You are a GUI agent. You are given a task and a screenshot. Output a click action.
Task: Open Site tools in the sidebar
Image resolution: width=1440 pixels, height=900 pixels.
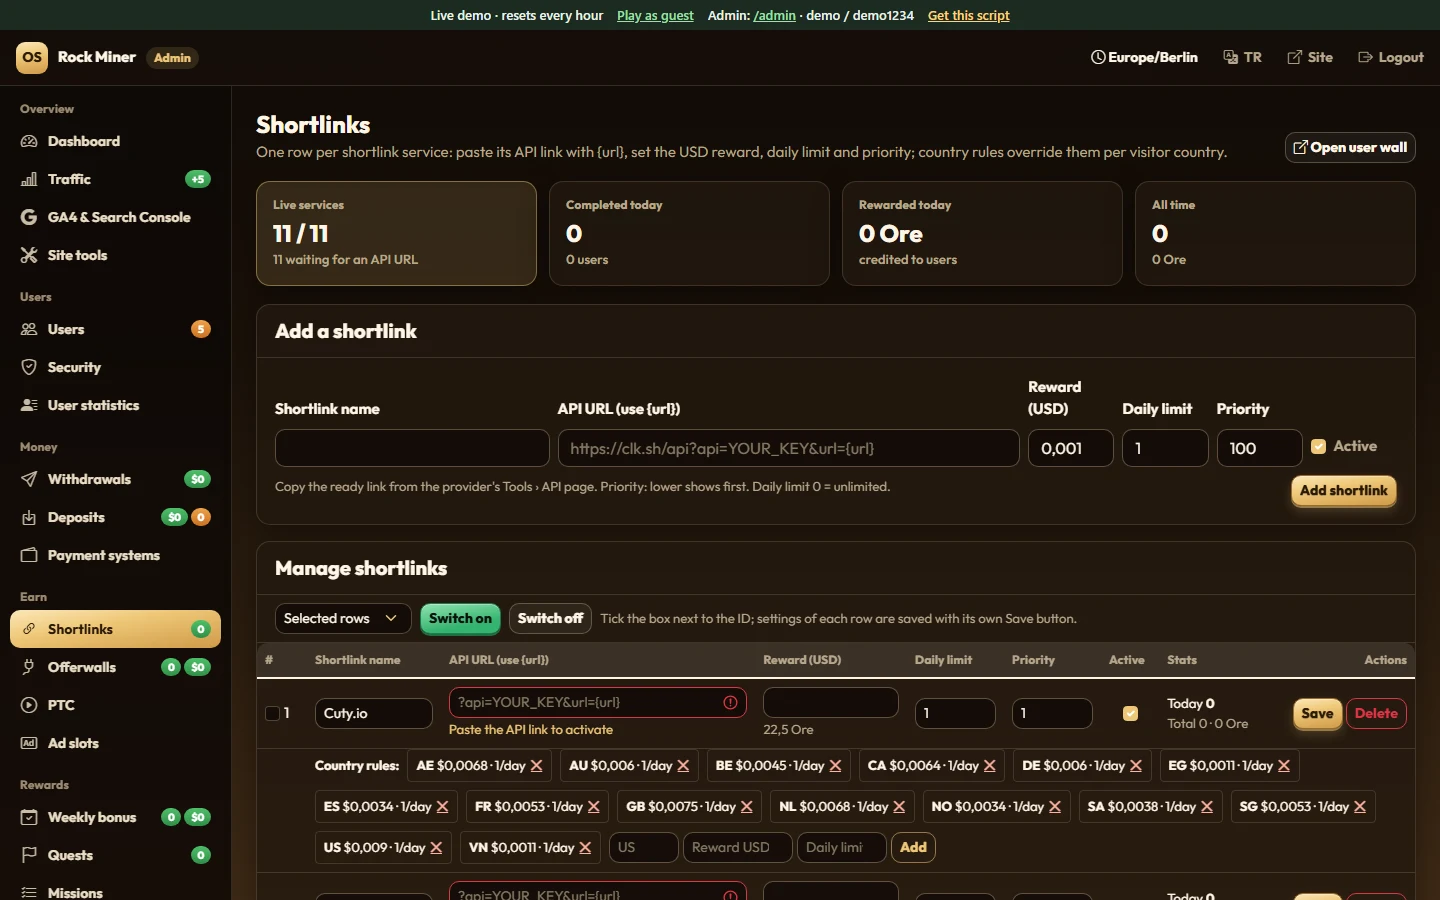coord(115,255)
